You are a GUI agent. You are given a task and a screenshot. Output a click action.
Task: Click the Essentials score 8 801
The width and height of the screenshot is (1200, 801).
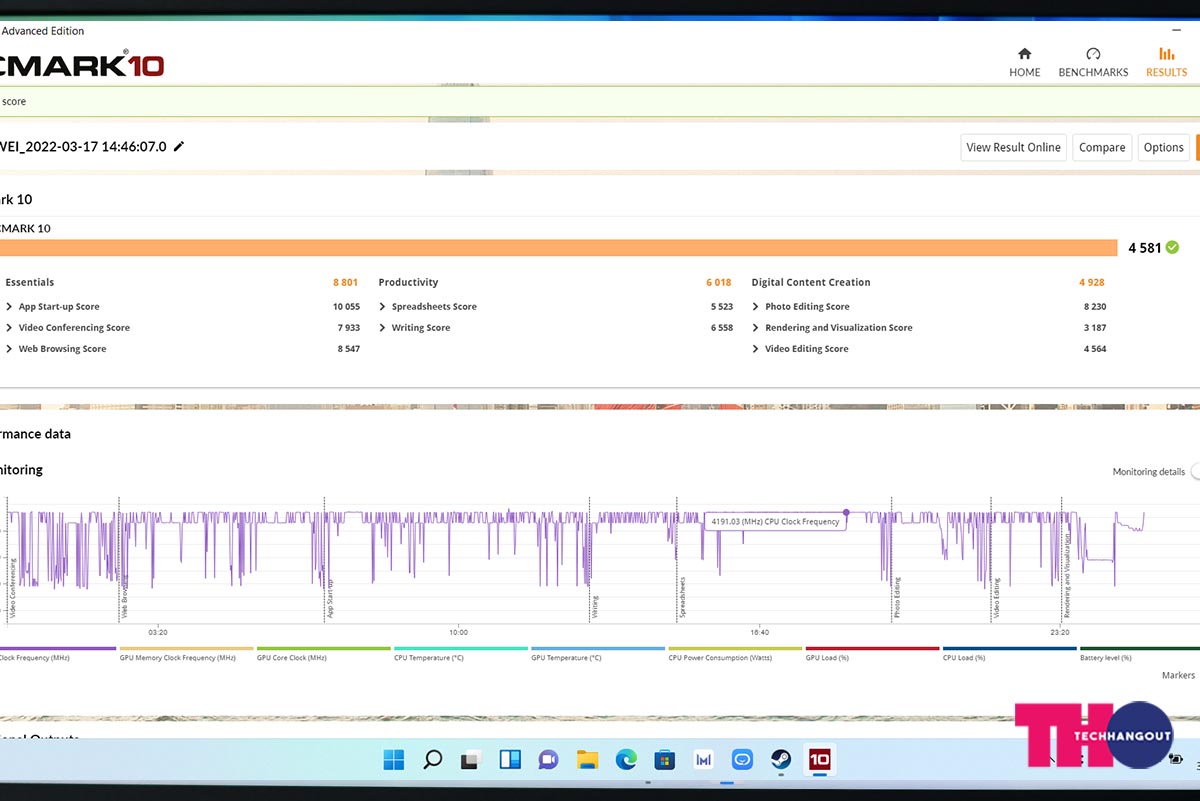click(345, 283)
